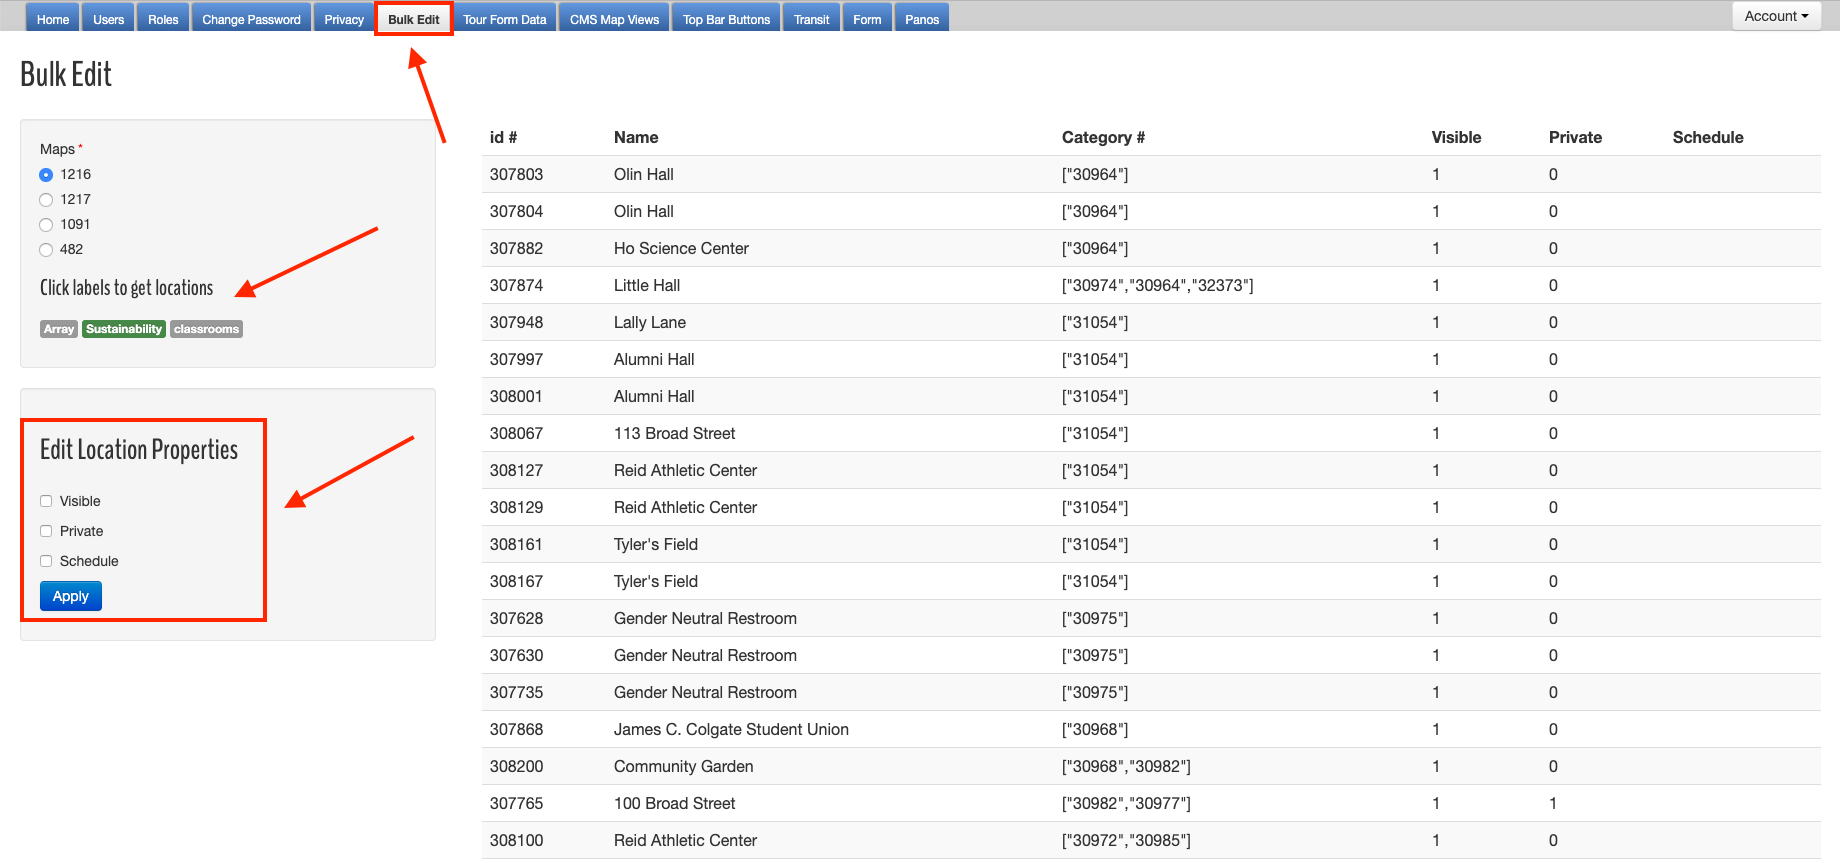Click id 307628 cell
The width and height of the screenshot is (1840, 863).
click(x=516, y=618)
